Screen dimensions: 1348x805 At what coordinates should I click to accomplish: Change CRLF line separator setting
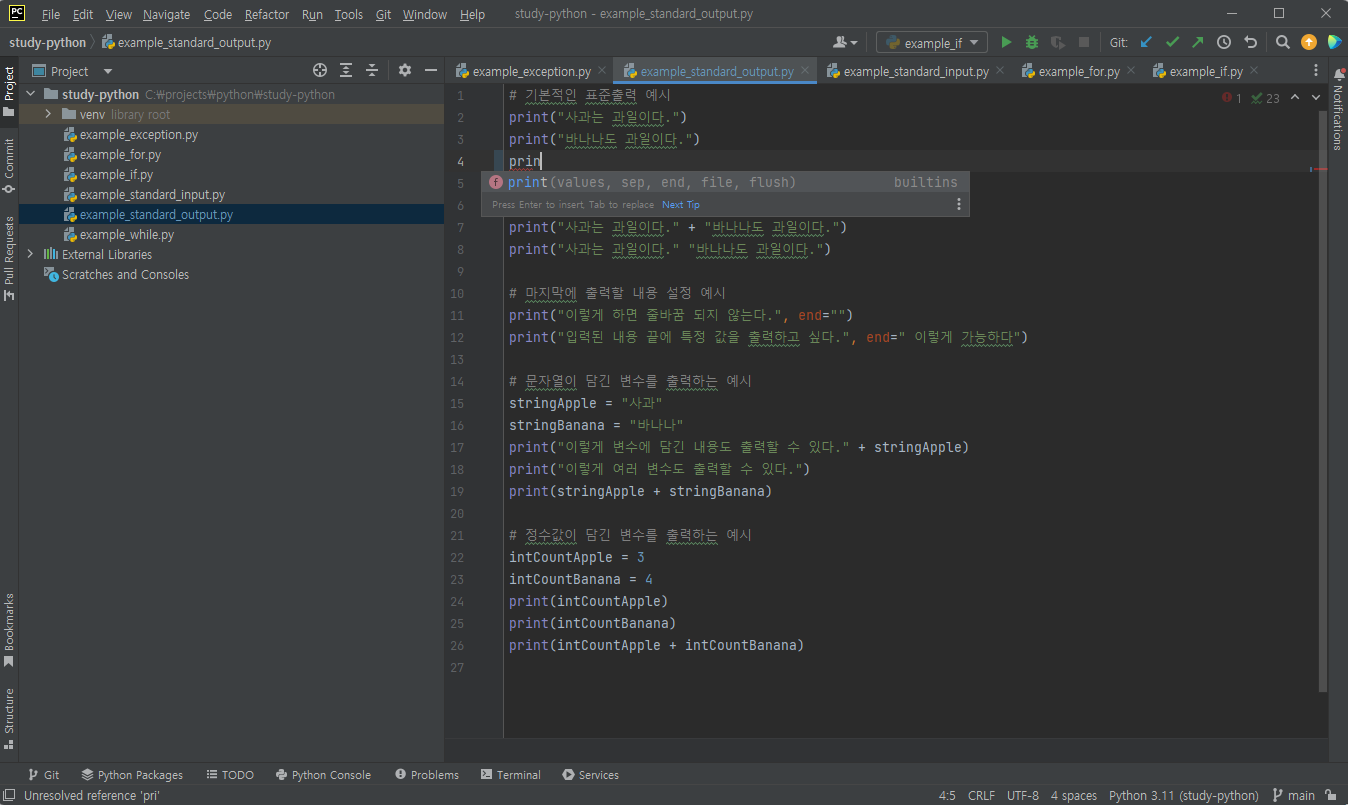[981, 796]
